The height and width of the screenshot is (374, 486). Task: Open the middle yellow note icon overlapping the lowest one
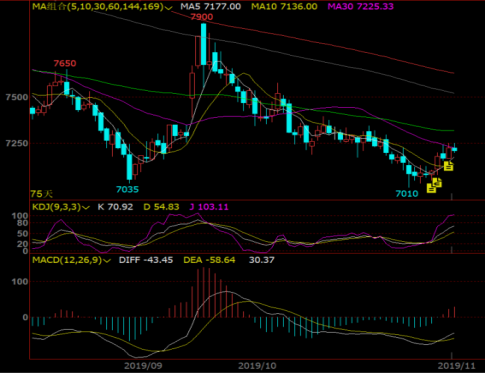click(438, 182)
